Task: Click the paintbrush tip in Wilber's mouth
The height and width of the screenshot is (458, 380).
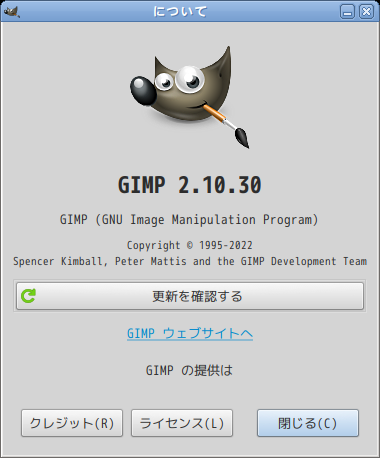Action: (242, 137)
